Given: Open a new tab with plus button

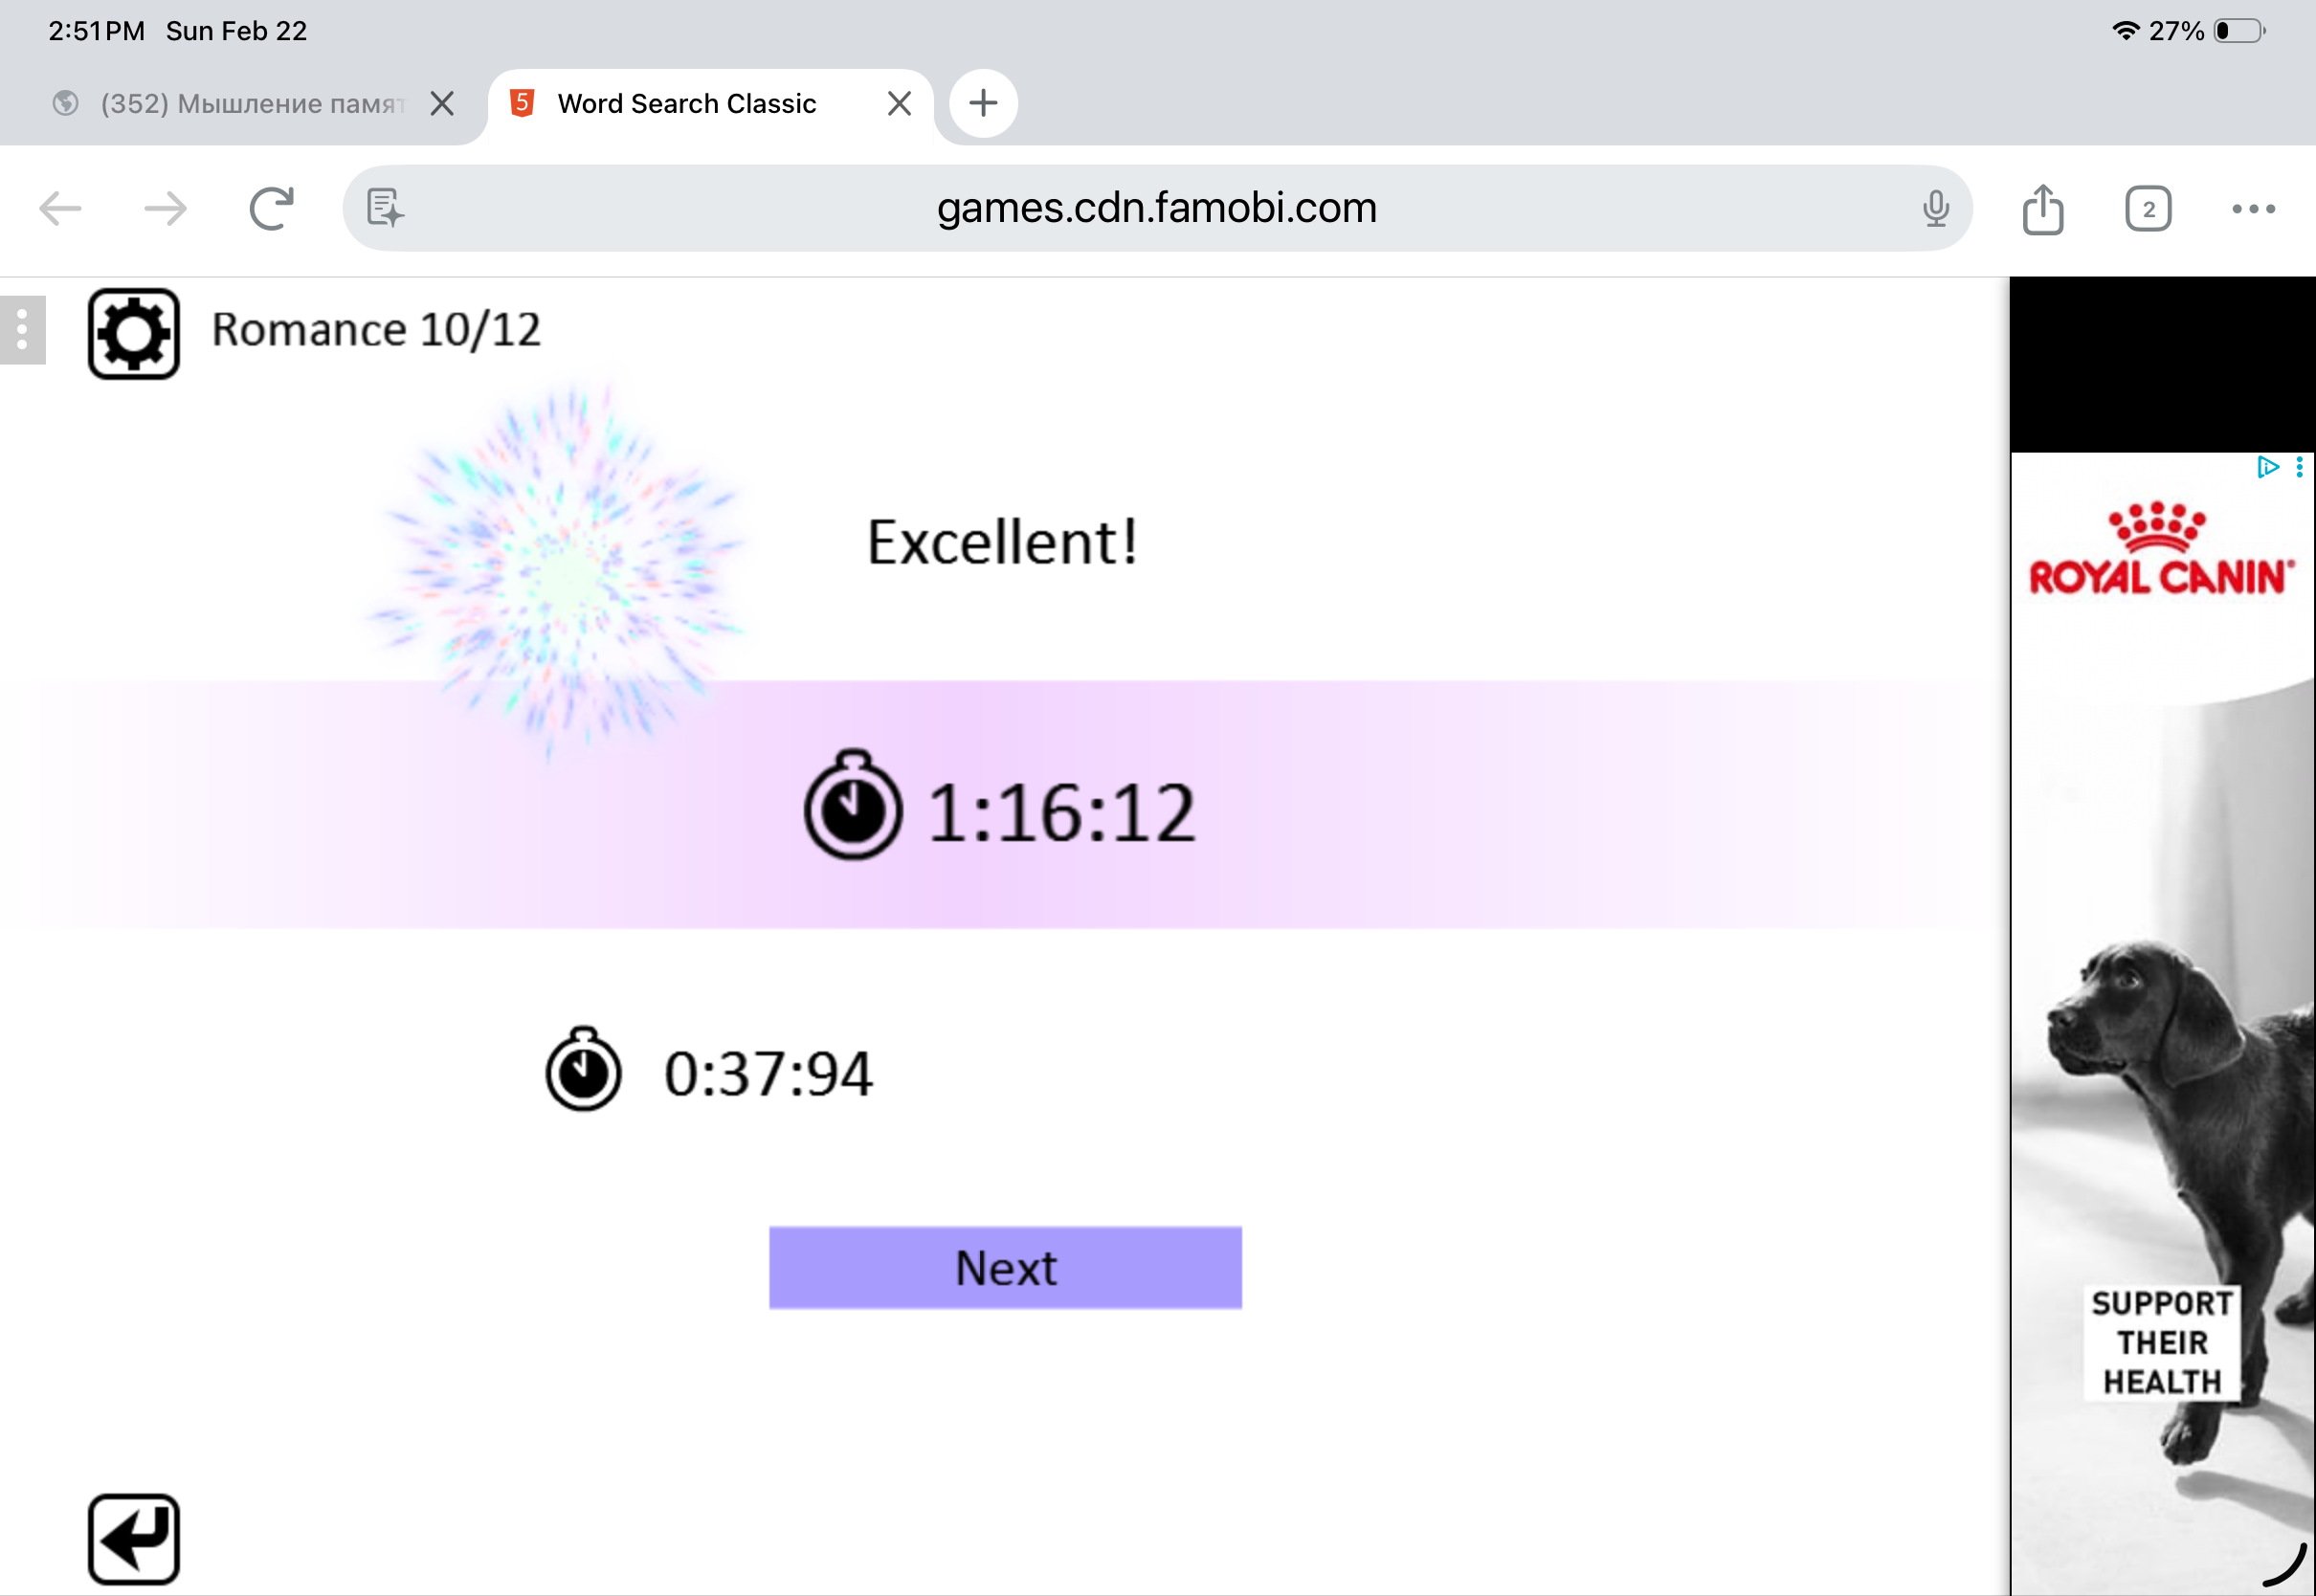Looking at the screenshot, I should coord(983,103).
